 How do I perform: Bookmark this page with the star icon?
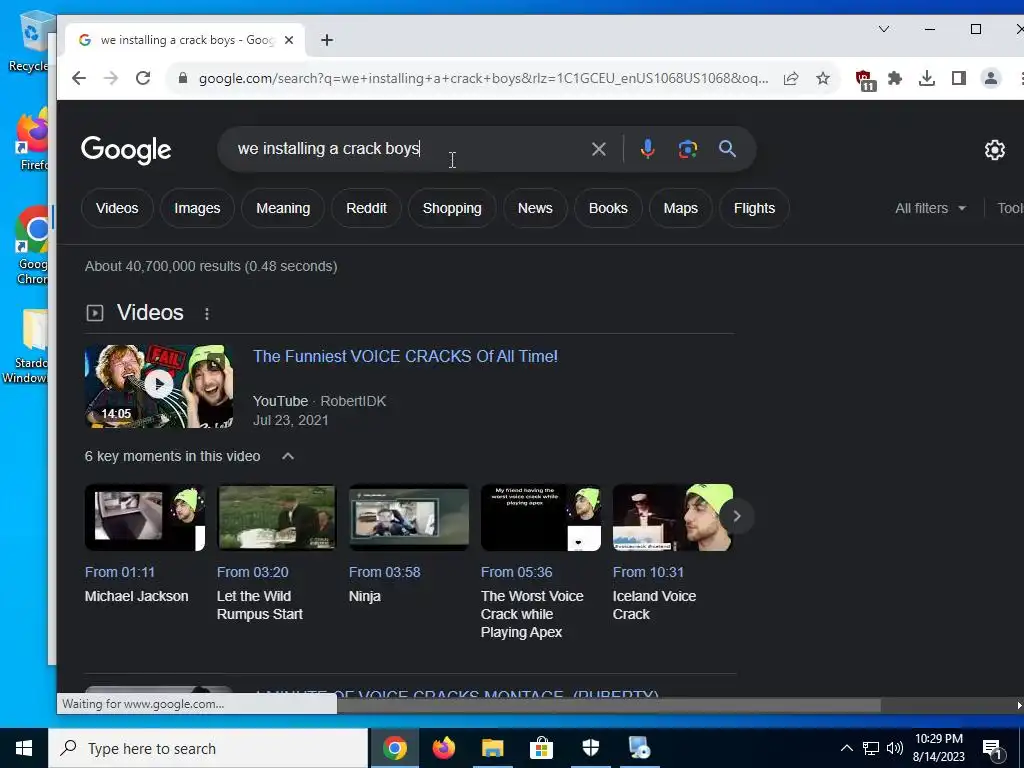coord(823,78)
